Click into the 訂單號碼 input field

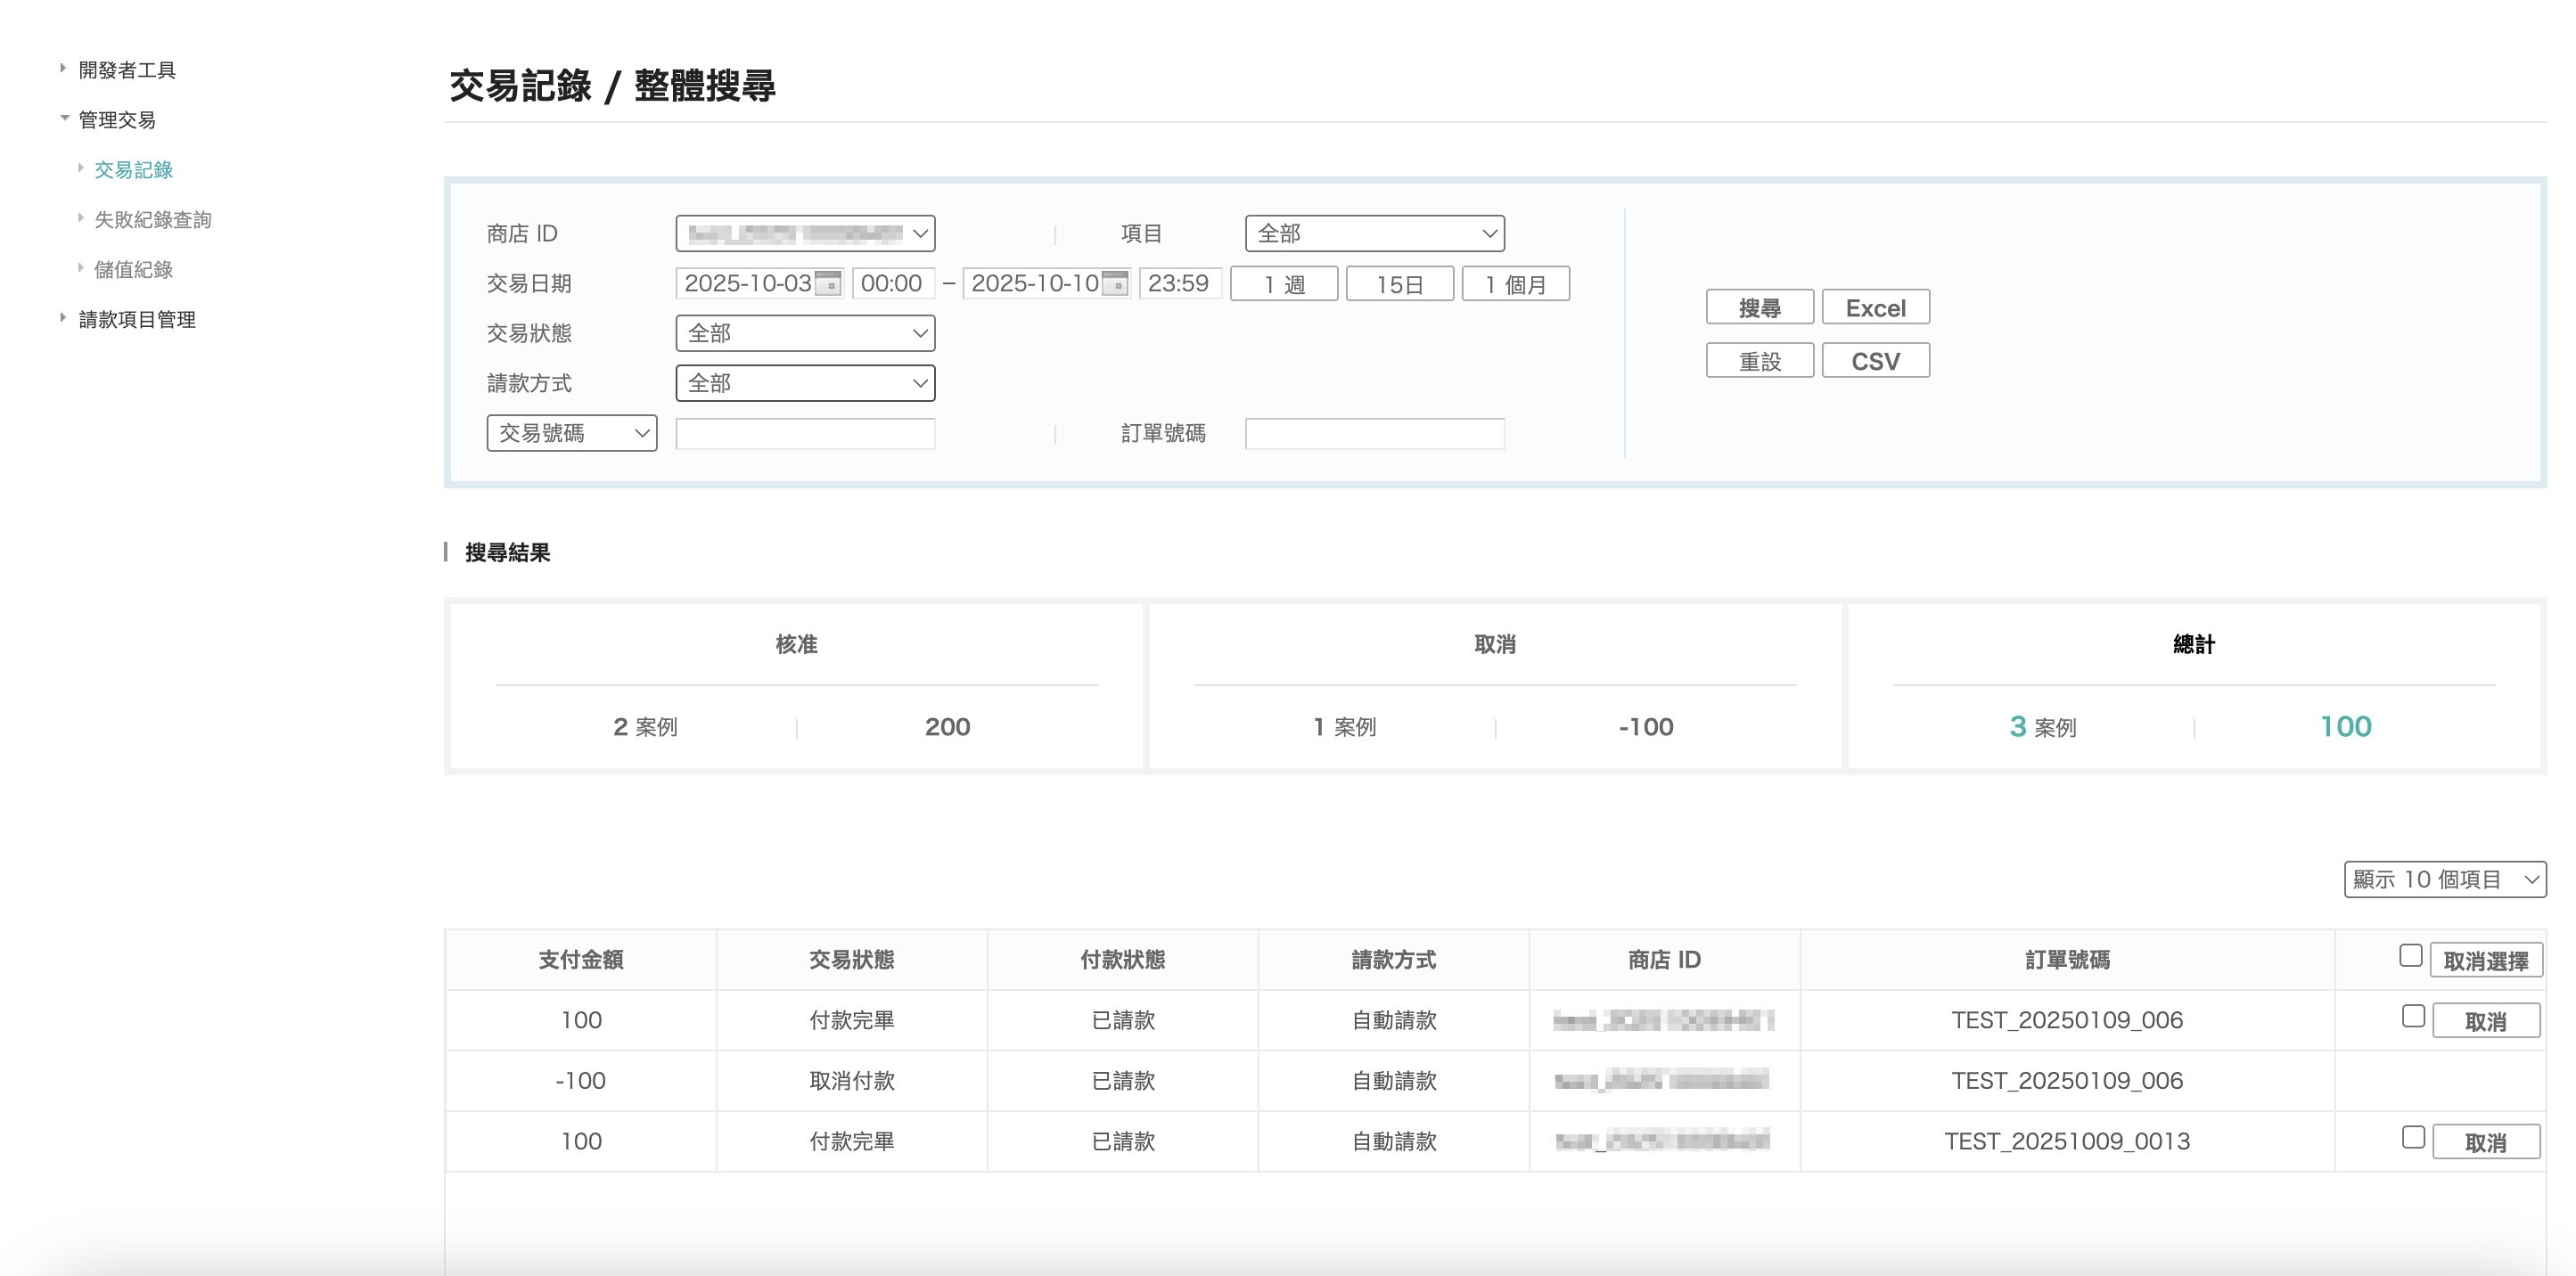(x=1374, y=434)
